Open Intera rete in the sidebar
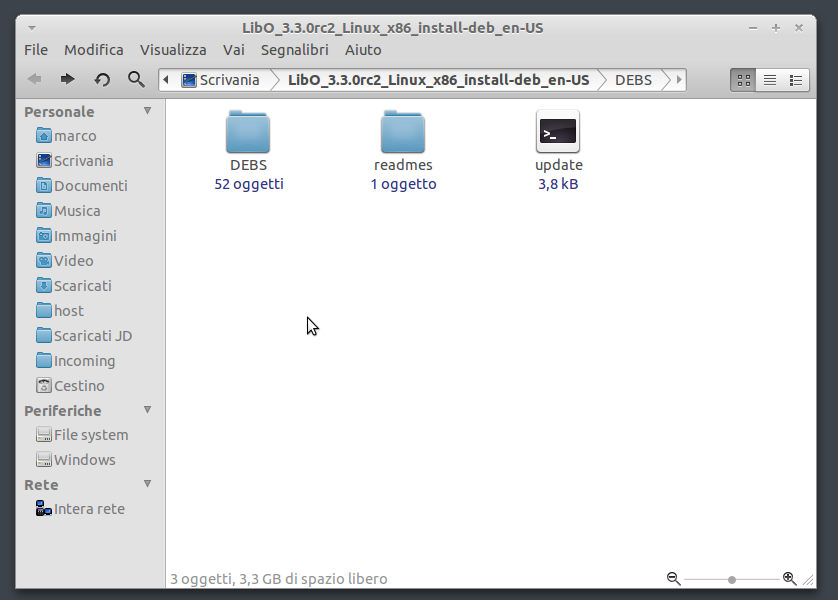 pyautogui.click(x=80, y=509)
